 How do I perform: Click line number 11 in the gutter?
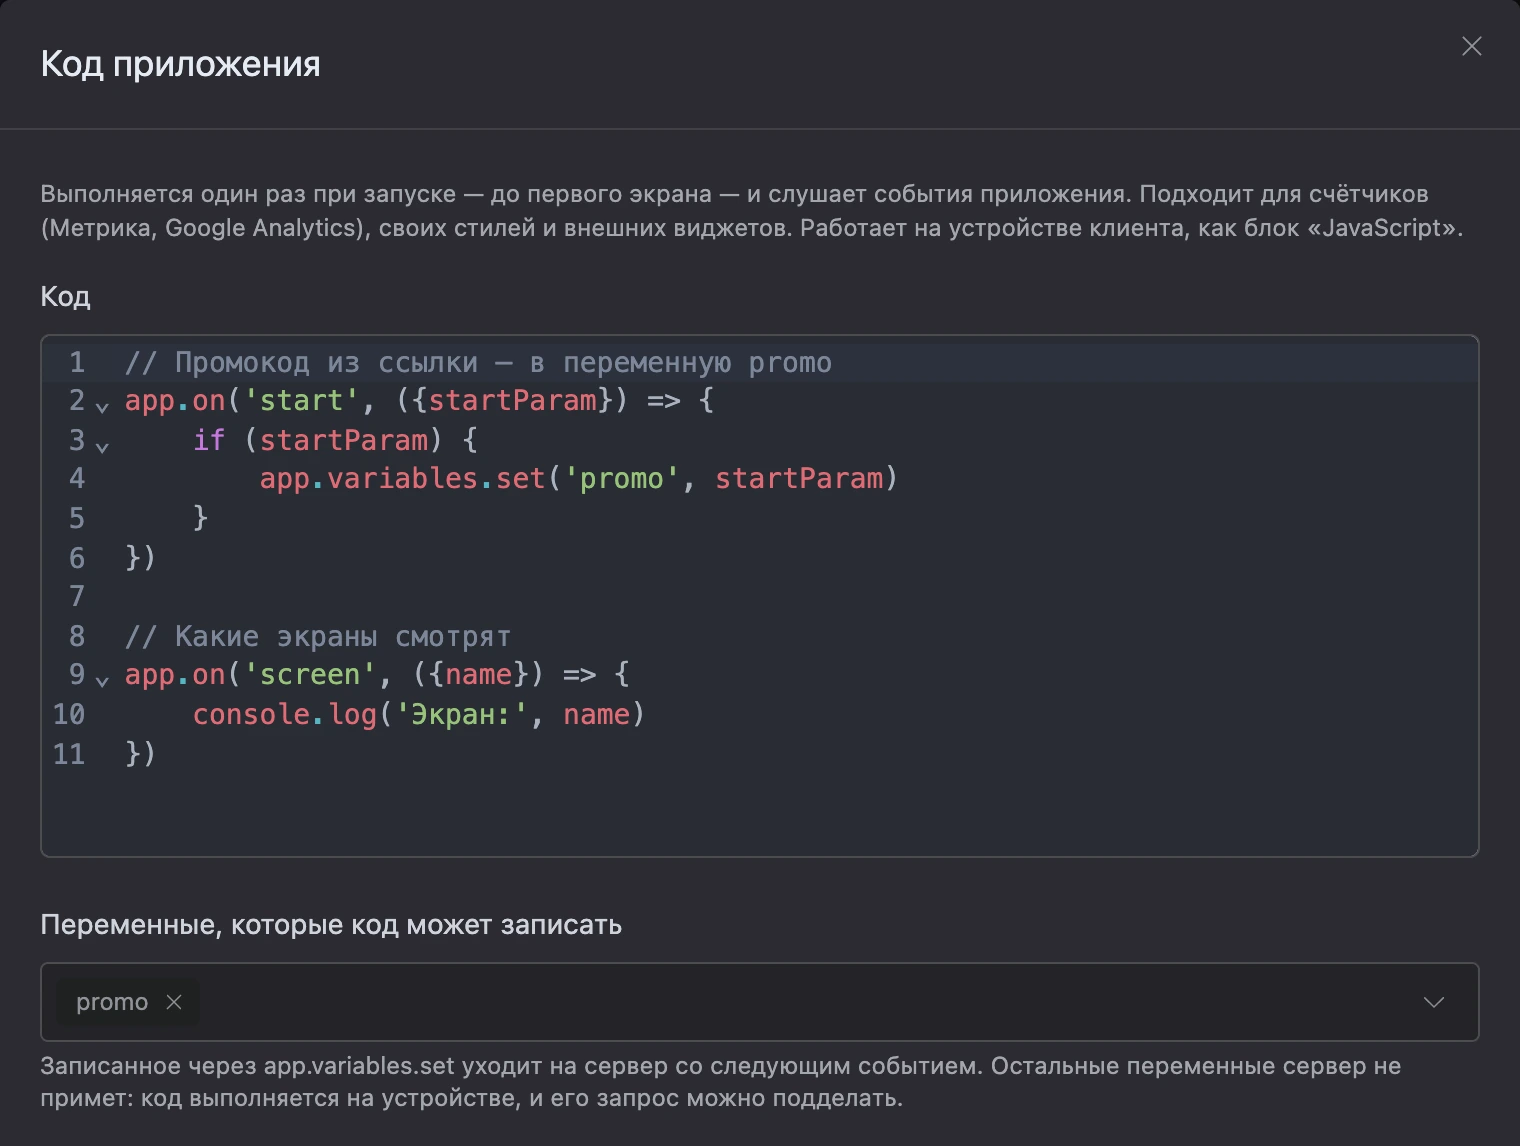coord(69,753)
